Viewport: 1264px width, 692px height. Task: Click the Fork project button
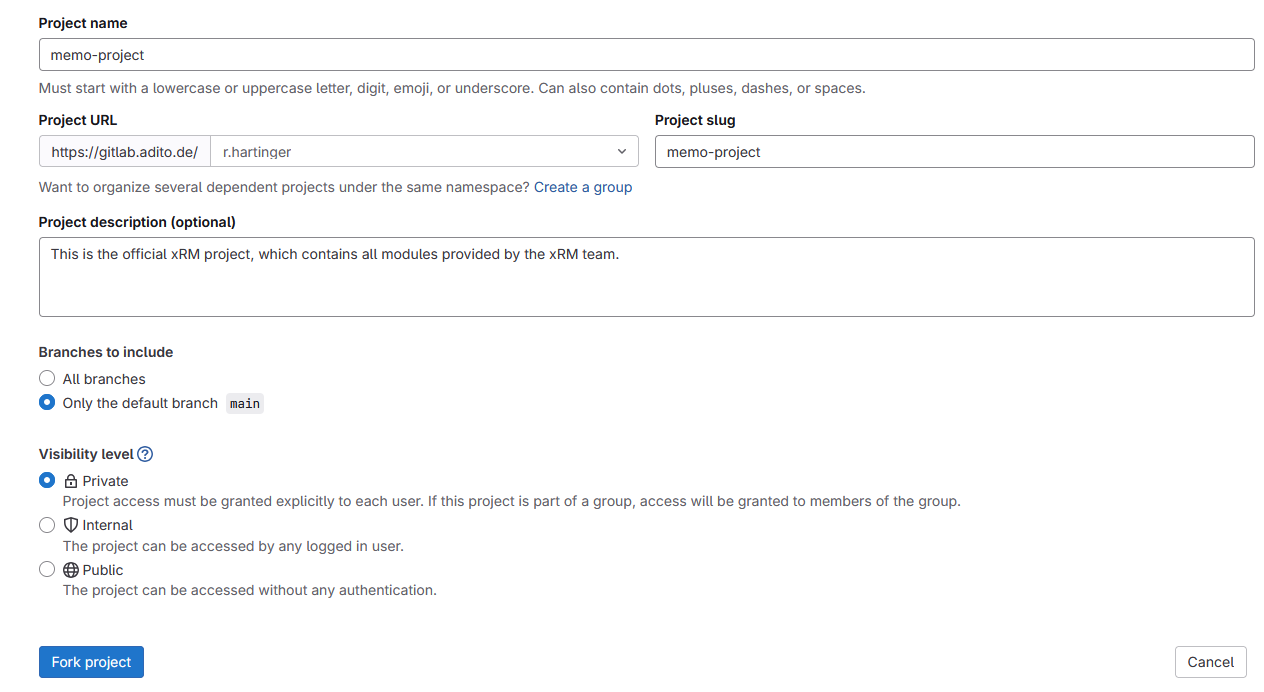pos(91,661)
